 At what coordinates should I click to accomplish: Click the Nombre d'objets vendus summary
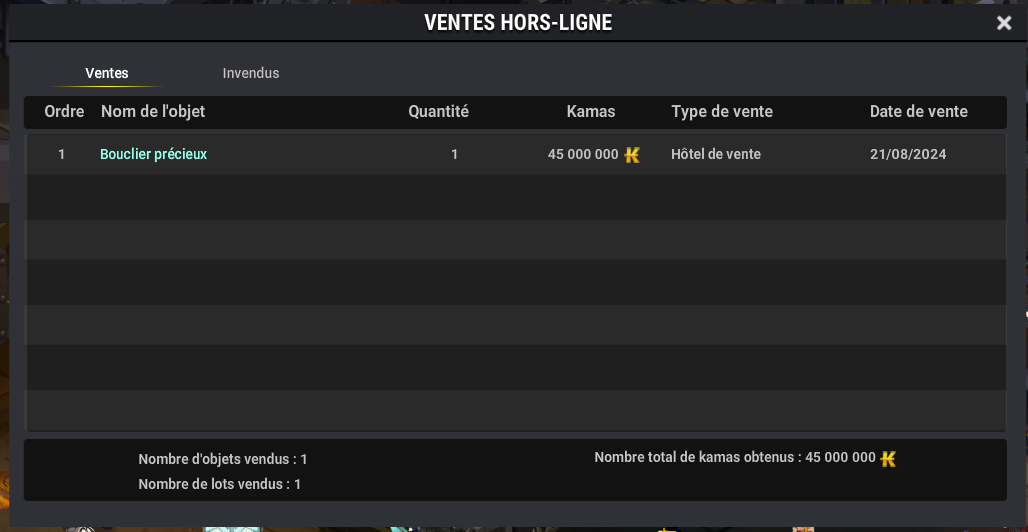click(223, 459)
